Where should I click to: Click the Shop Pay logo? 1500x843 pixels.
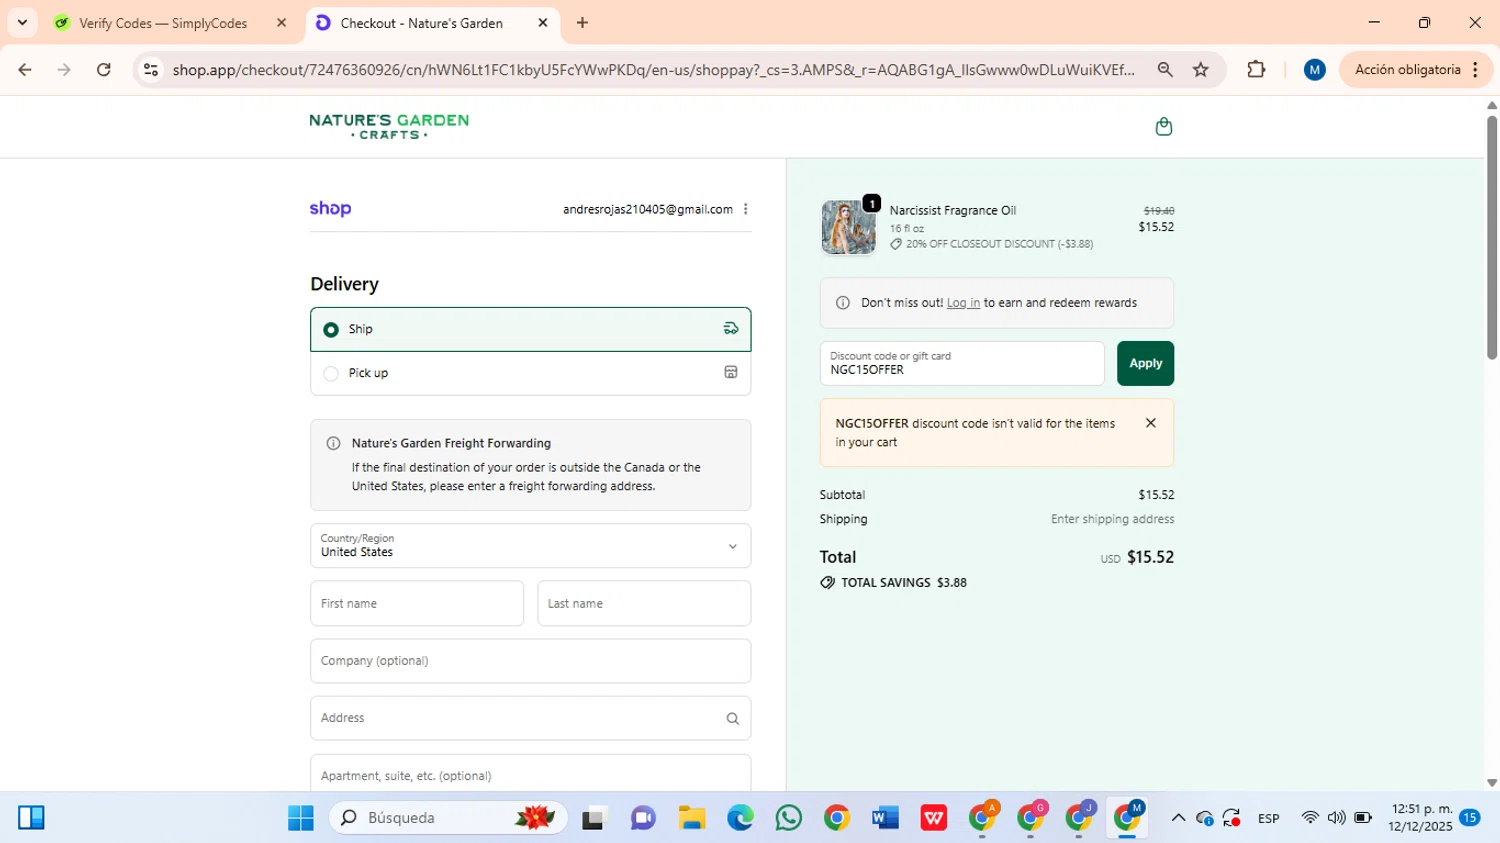click(330, 209)
